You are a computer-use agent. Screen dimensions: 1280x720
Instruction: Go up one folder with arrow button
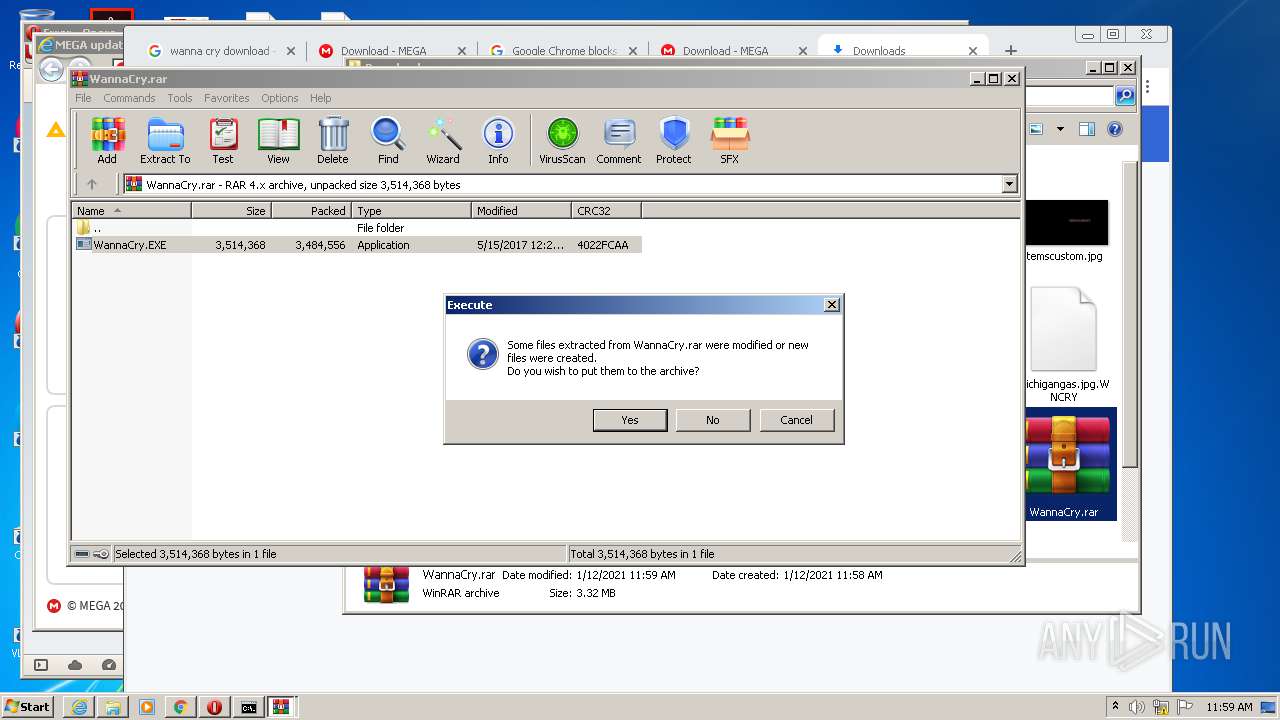[92, 184]
